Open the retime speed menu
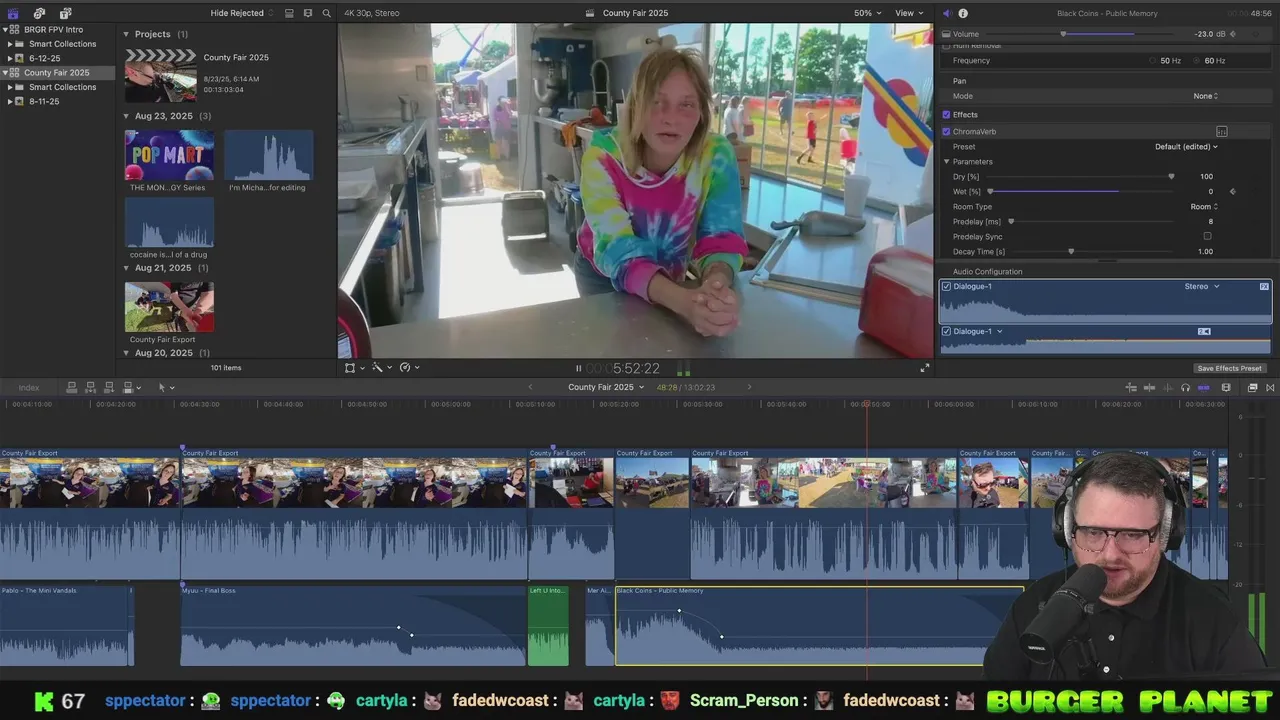 coord(408,368)
